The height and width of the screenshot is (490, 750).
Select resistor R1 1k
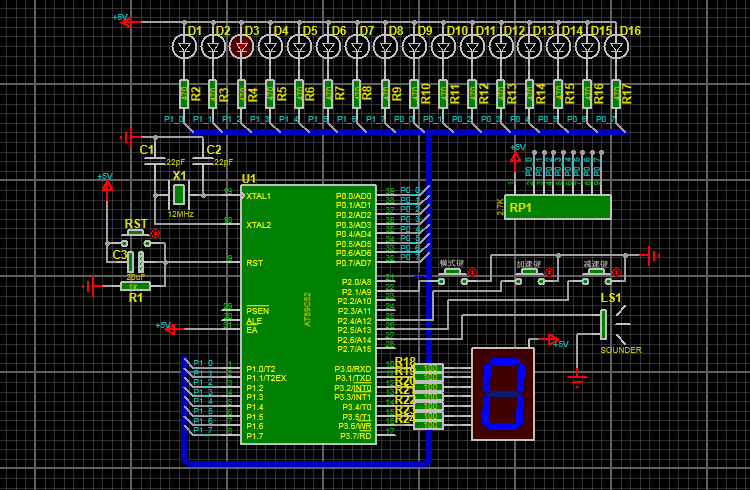point(135,286)
